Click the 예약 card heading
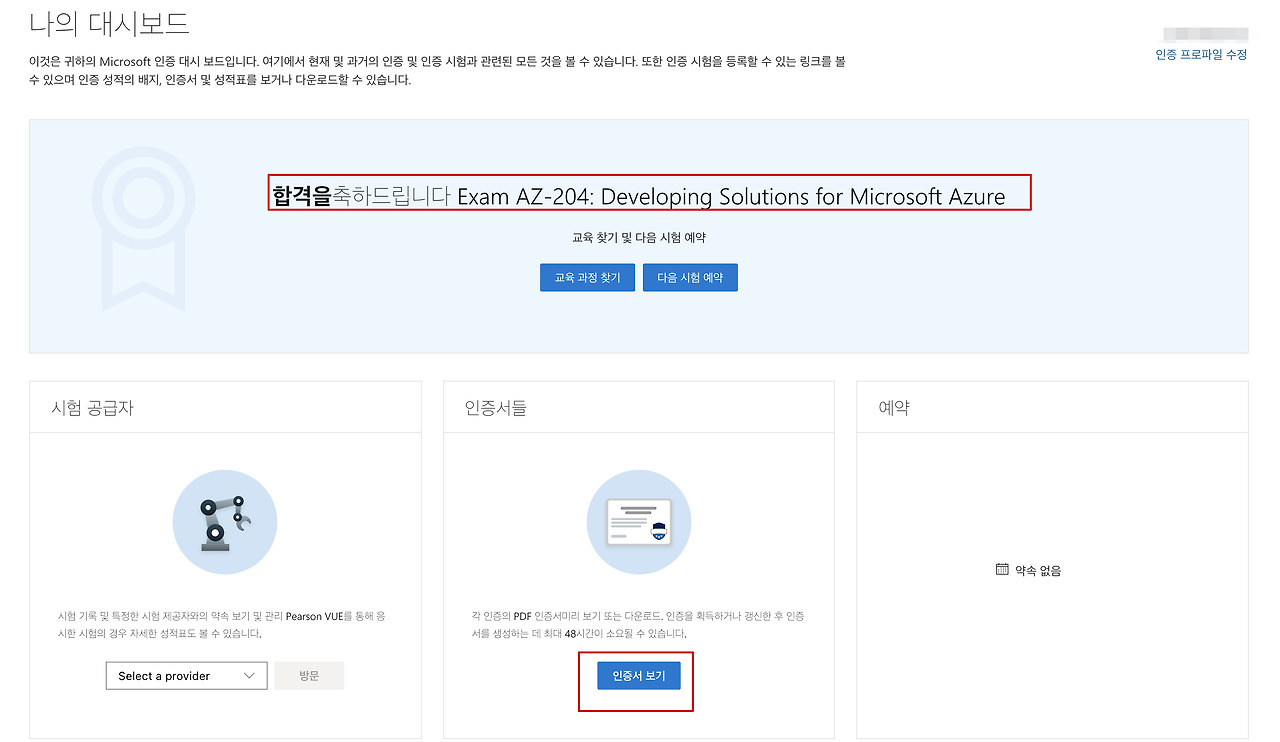 point(894,408)
